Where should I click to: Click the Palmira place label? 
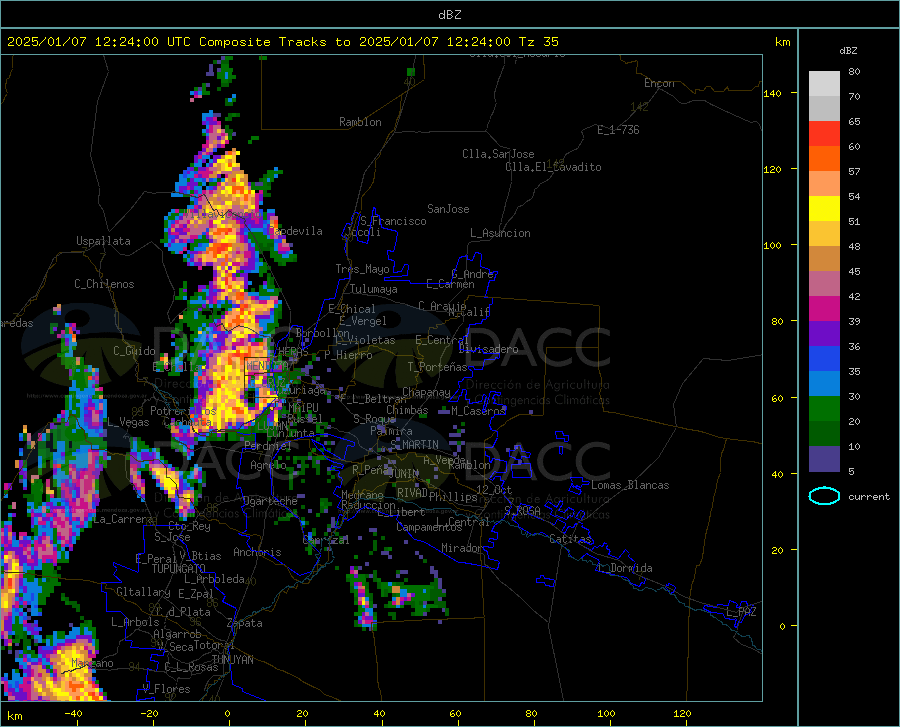click(x=391, y=430)
